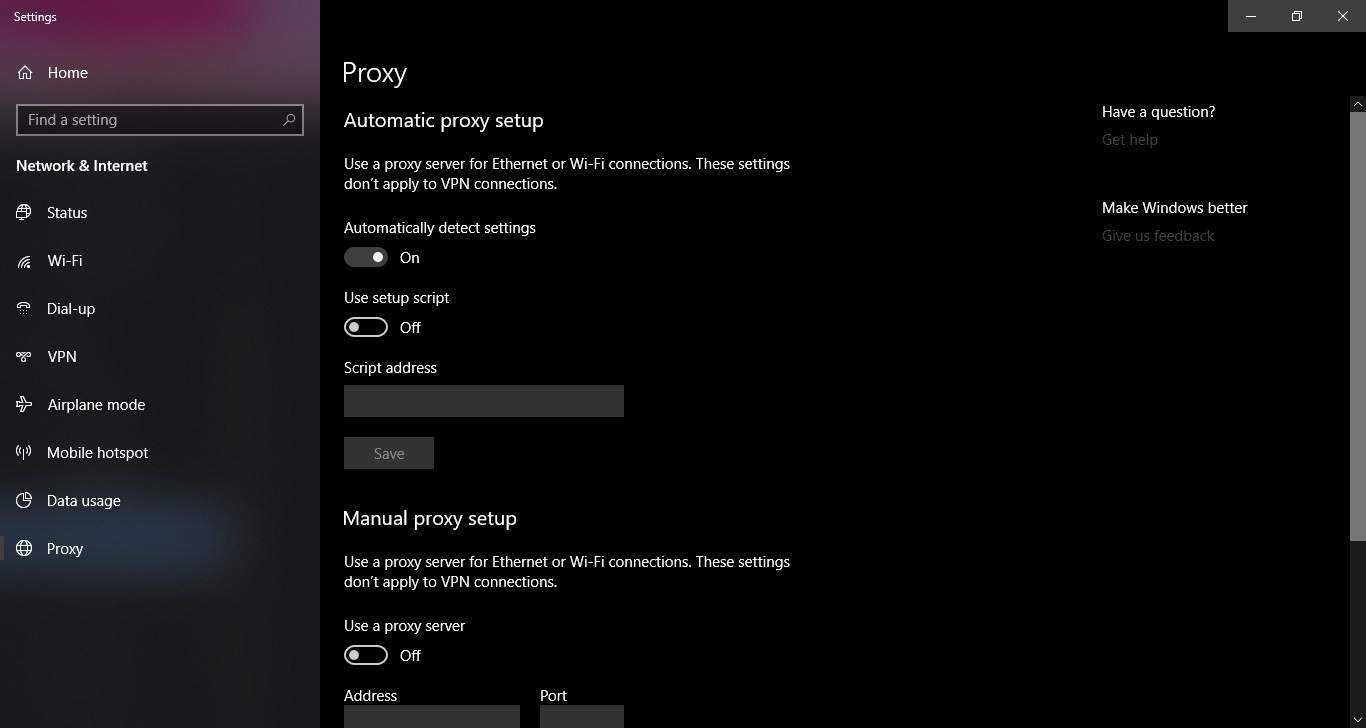1366x728 pixels.
Task: Select the Airplane mode plane icon
Action: (24, 404)
